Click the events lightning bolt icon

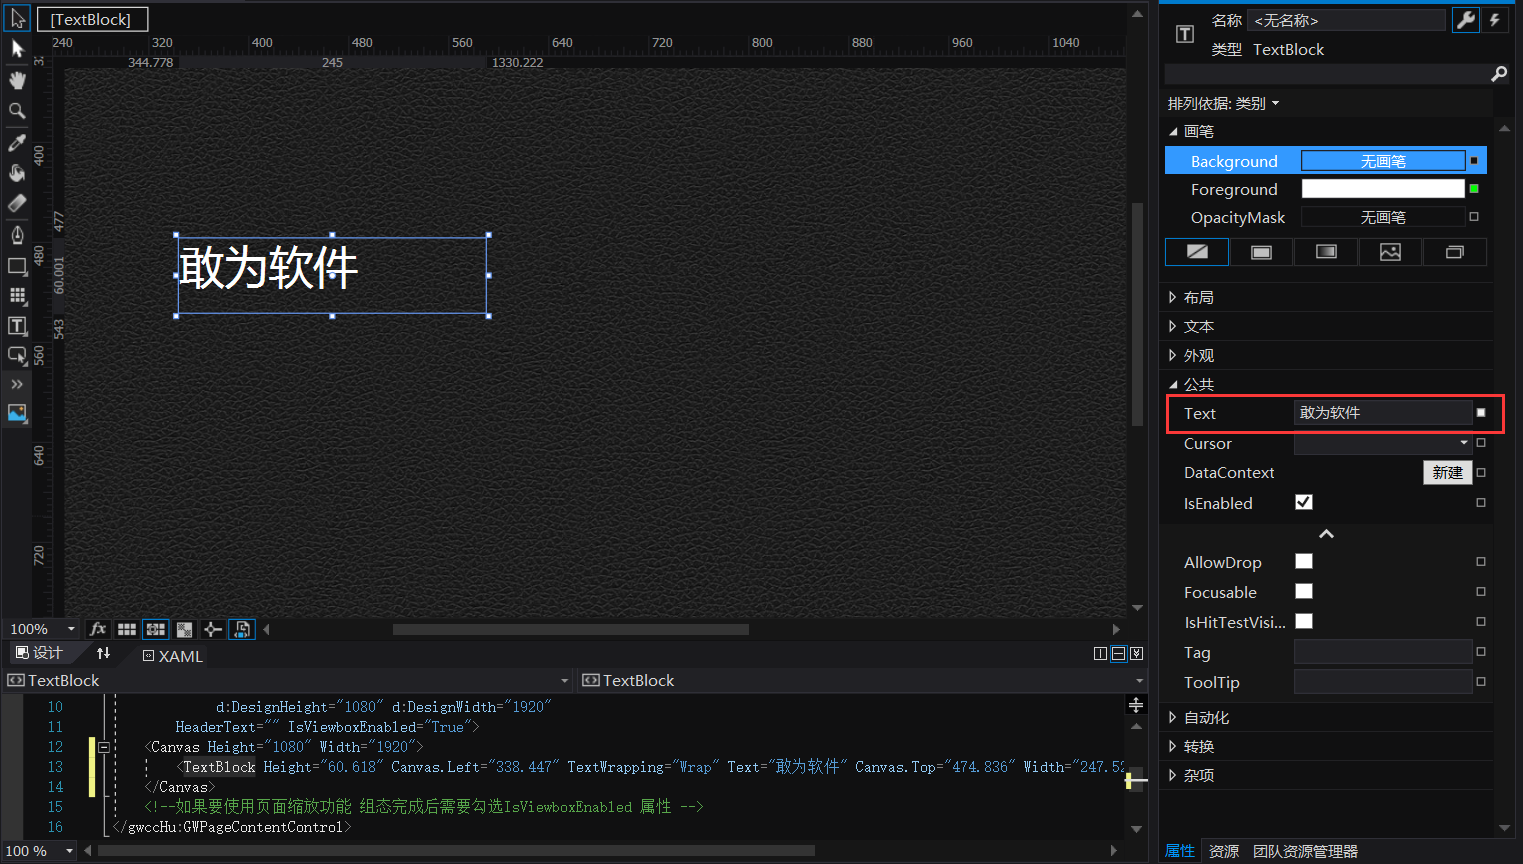coord(1494,20)
